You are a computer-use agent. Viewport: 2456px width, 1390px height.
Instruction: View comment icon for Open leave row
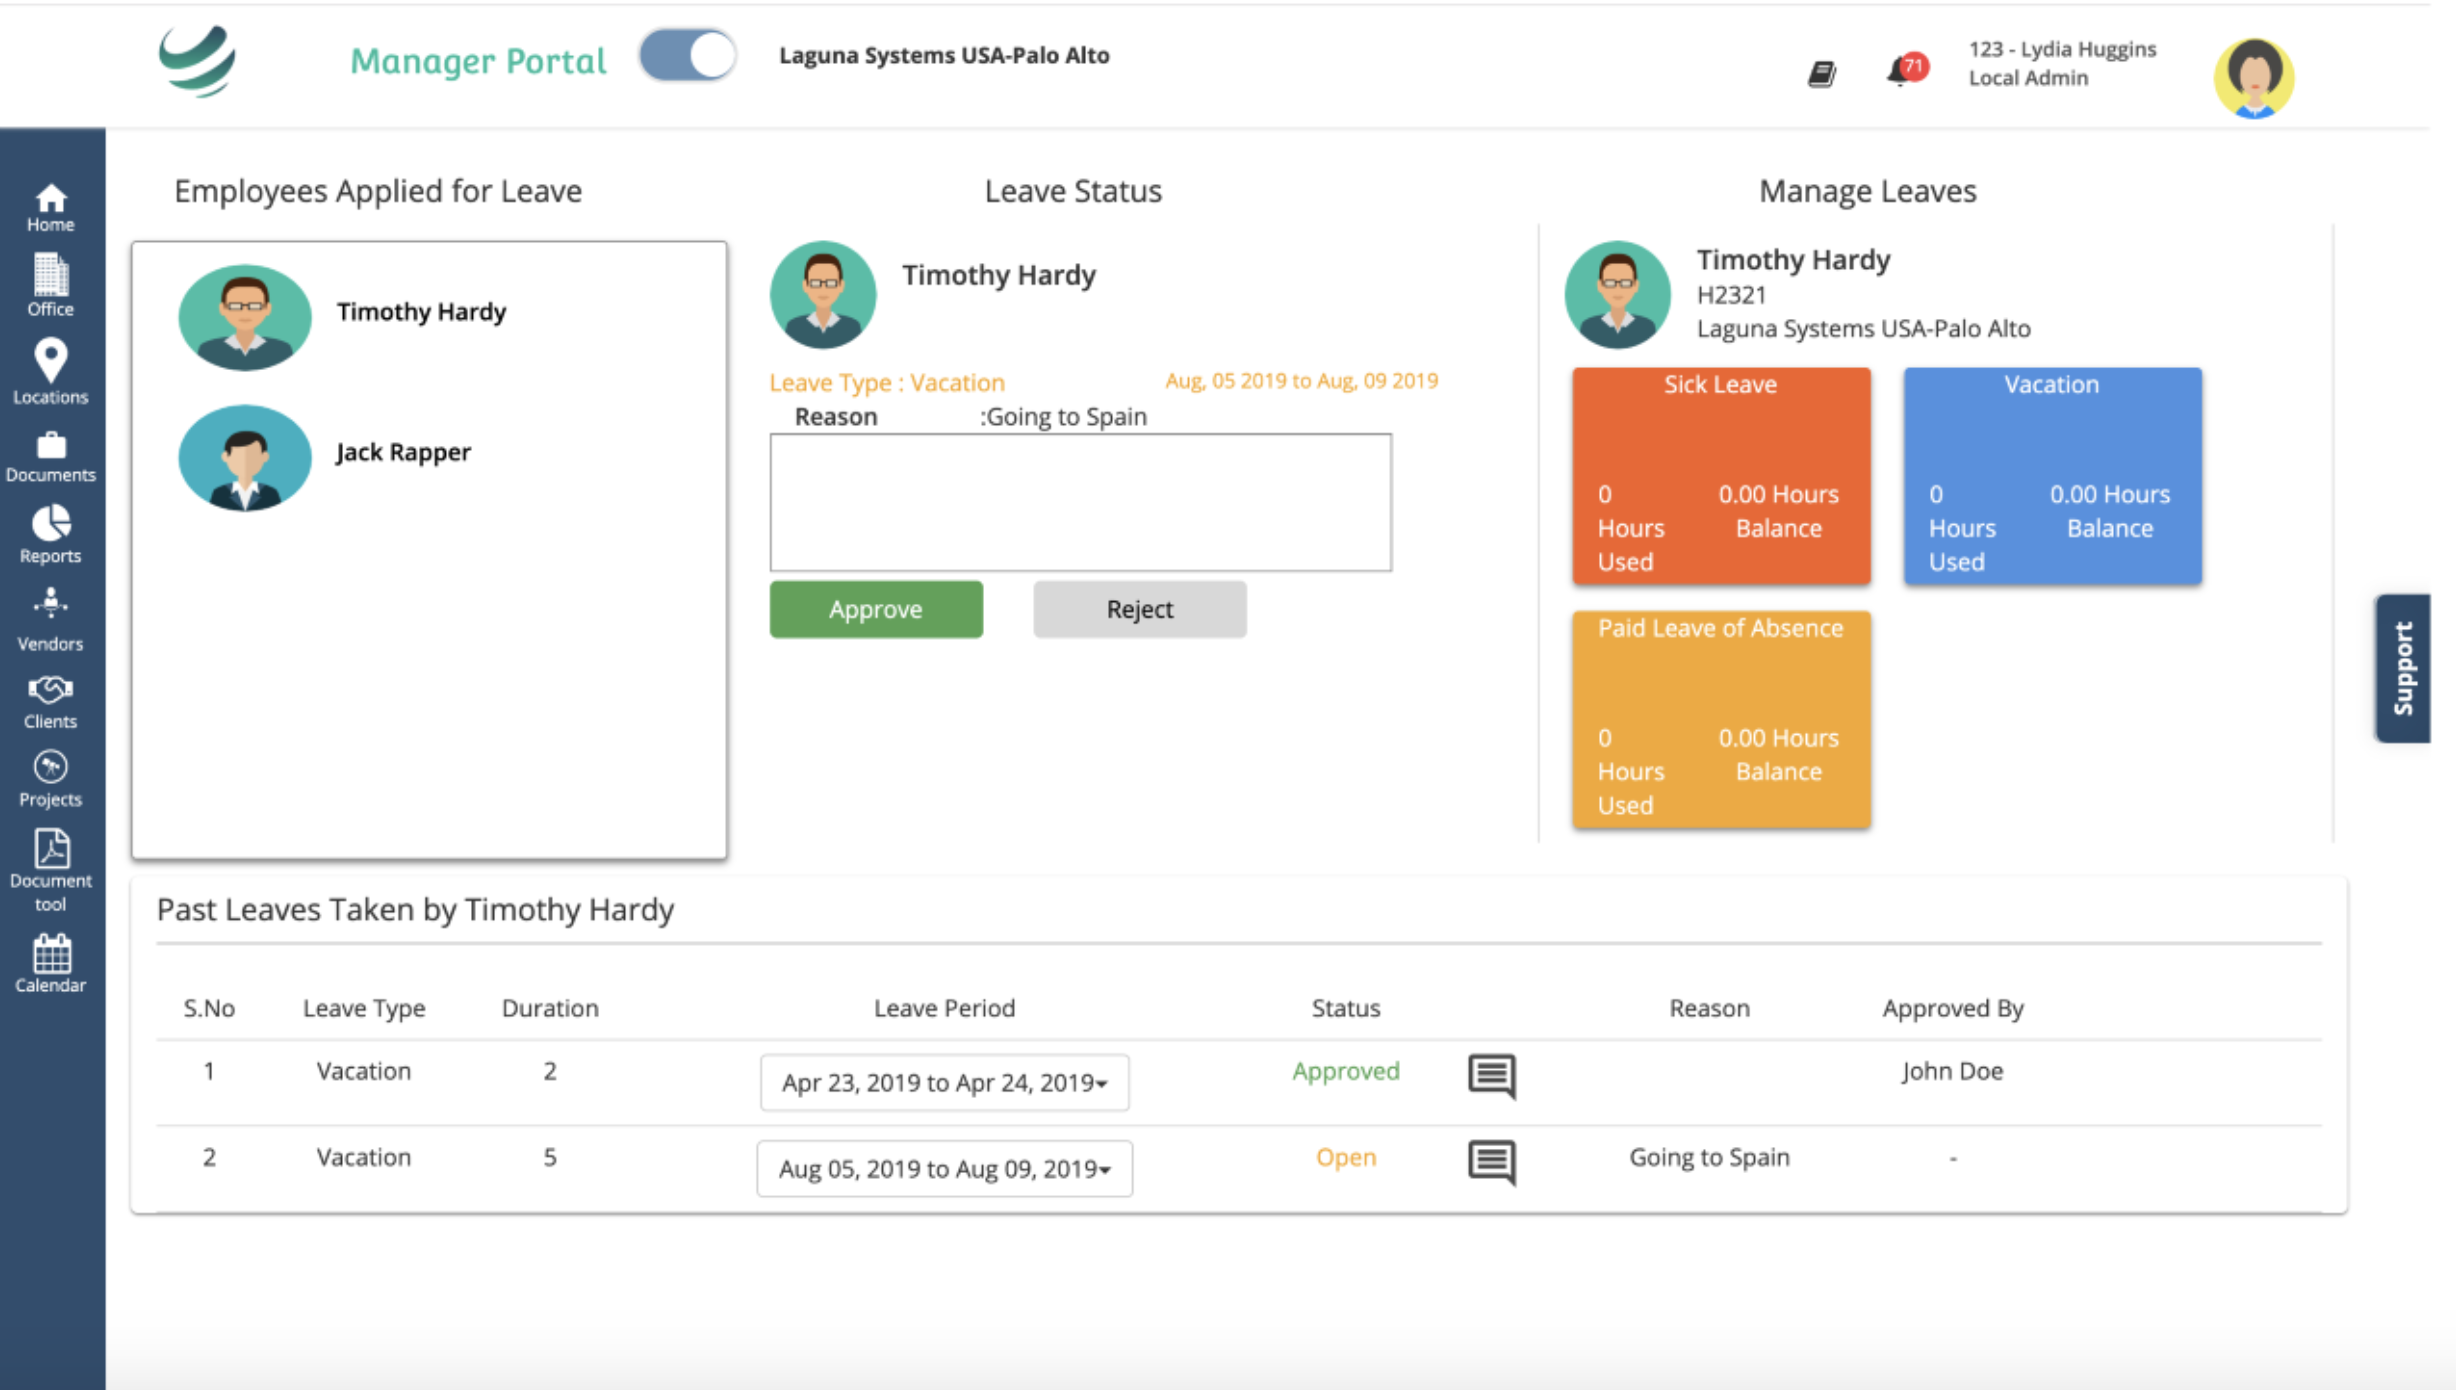[1491, 1162]
